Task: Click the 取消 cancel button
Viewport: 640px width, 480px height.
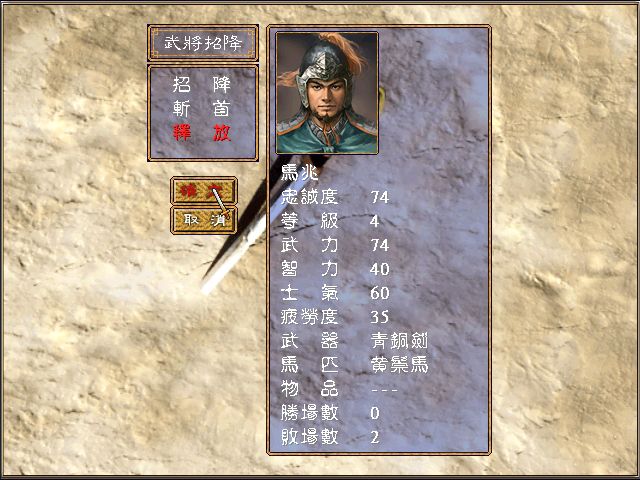Action: [x=204, y=220]
